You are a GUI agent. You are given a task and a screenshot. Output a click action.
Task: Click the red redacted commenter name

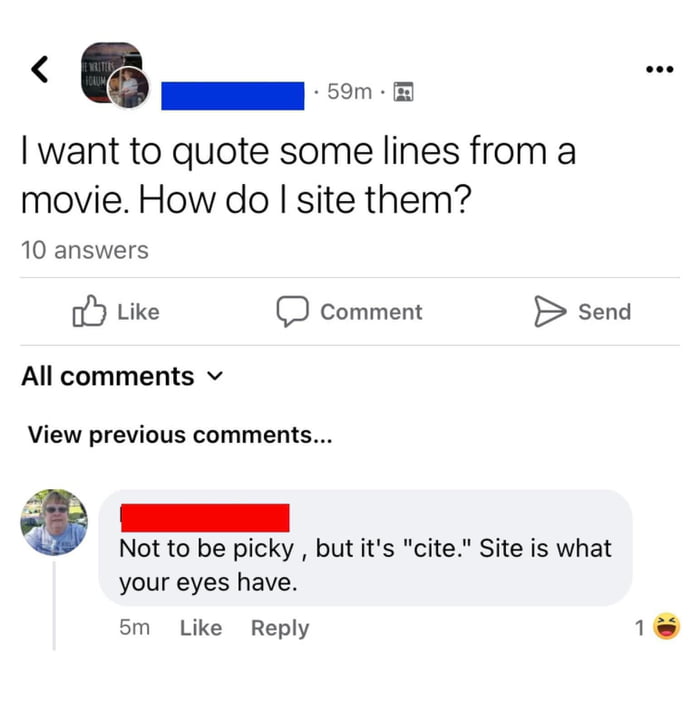pyautogui.click(x=204, y=517)
